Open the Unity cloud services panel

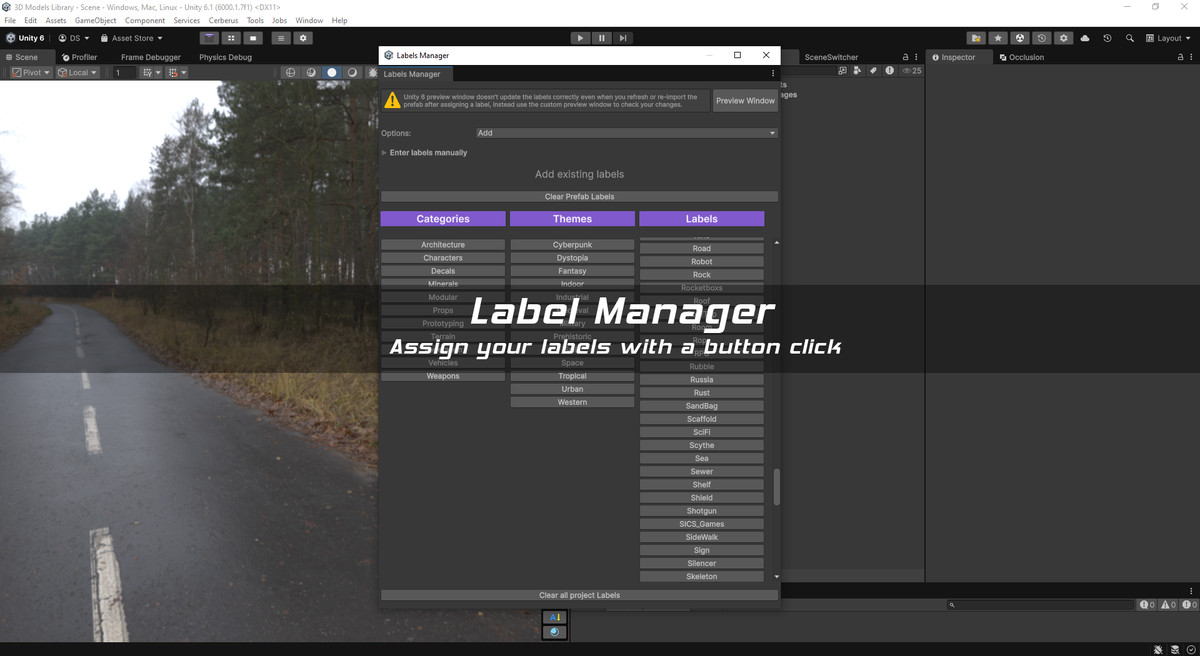(x=1084, y=38)
